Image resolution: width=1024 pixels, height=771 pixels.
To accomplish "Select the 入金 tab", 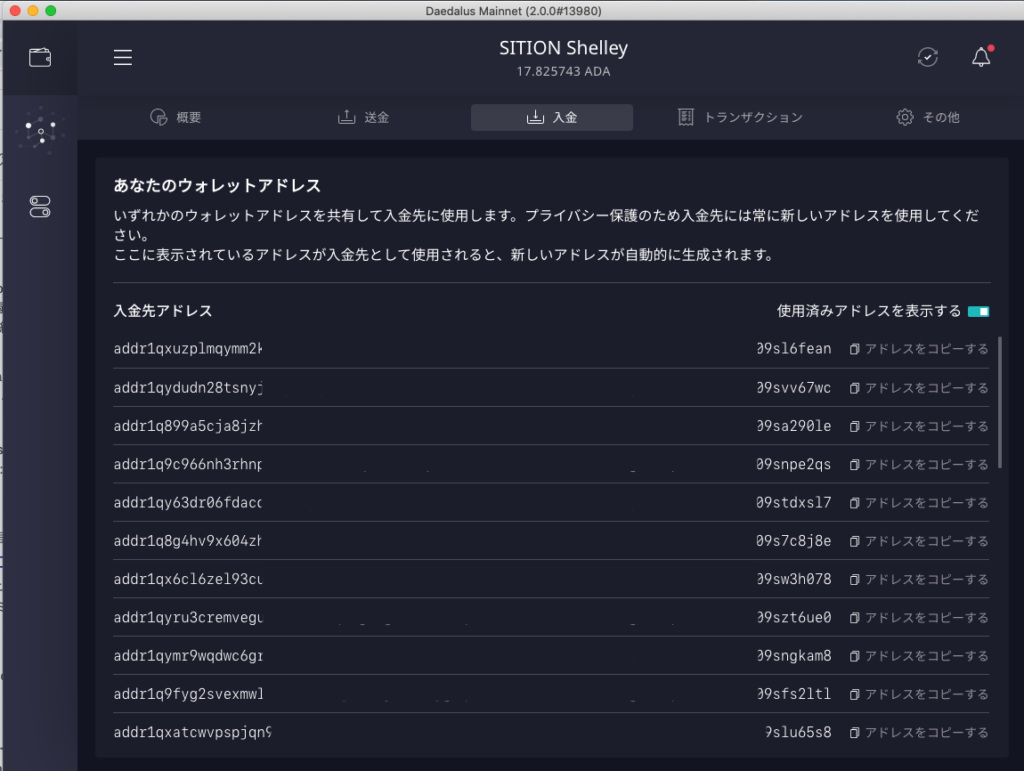I will [x=552, y=118].
